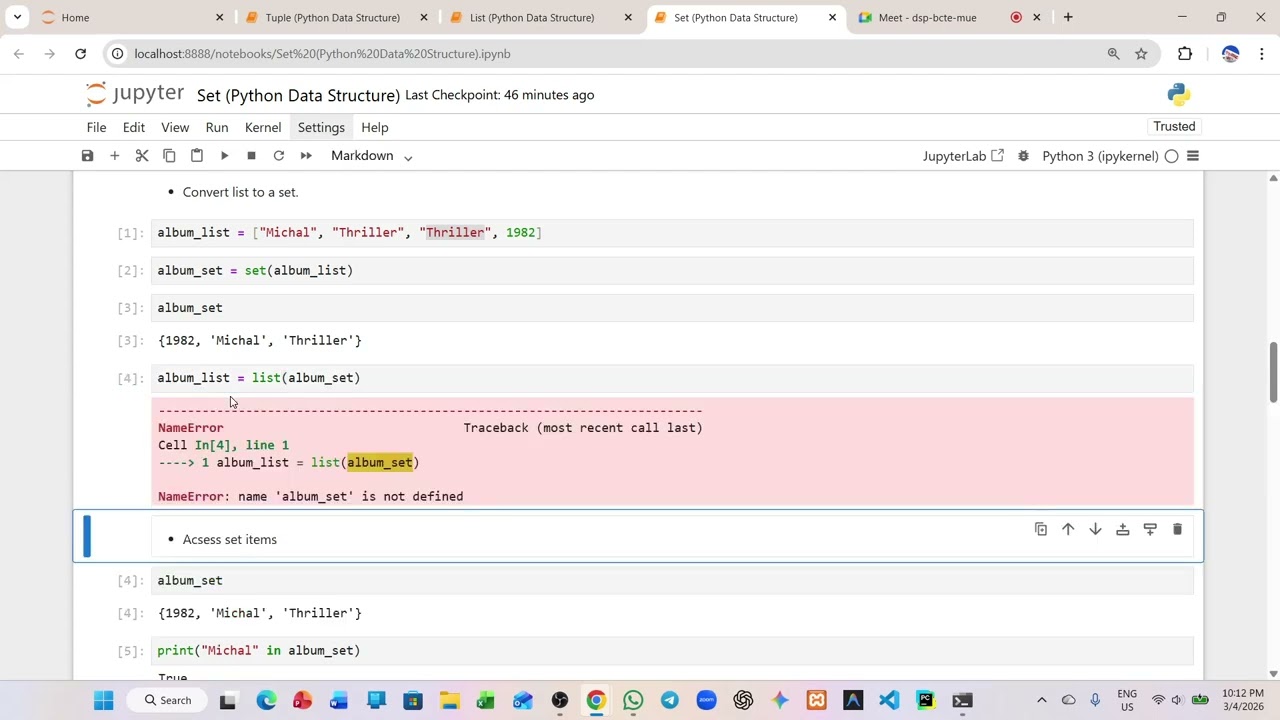Cut the selected cell with the scissors icon

tap(142, 156)
